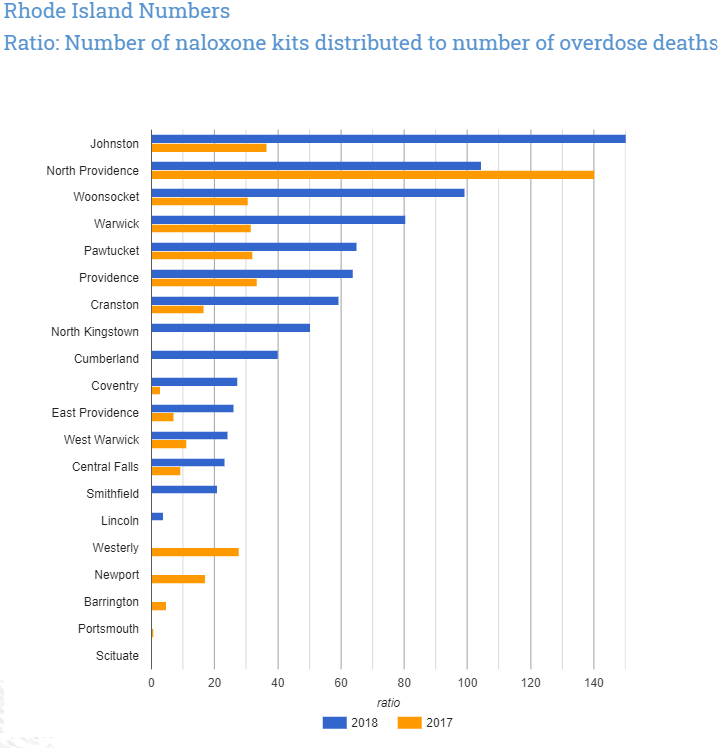Click the '2017' legend label

coord(439,723)
